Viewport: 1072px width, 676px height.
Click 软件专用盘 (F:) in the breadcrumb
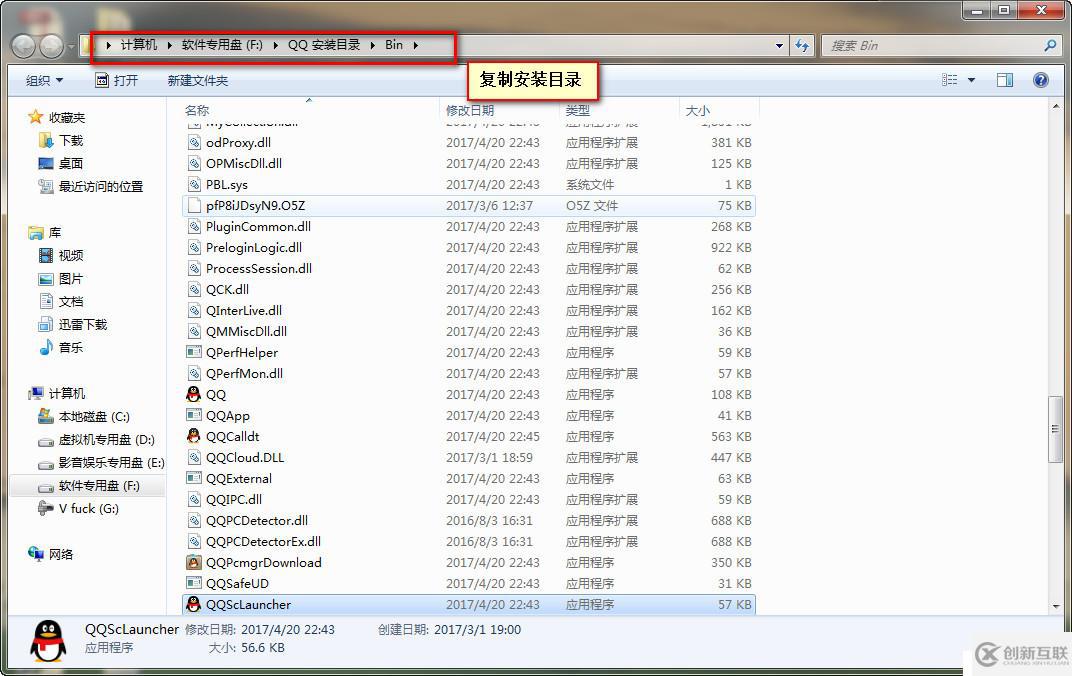222,45
